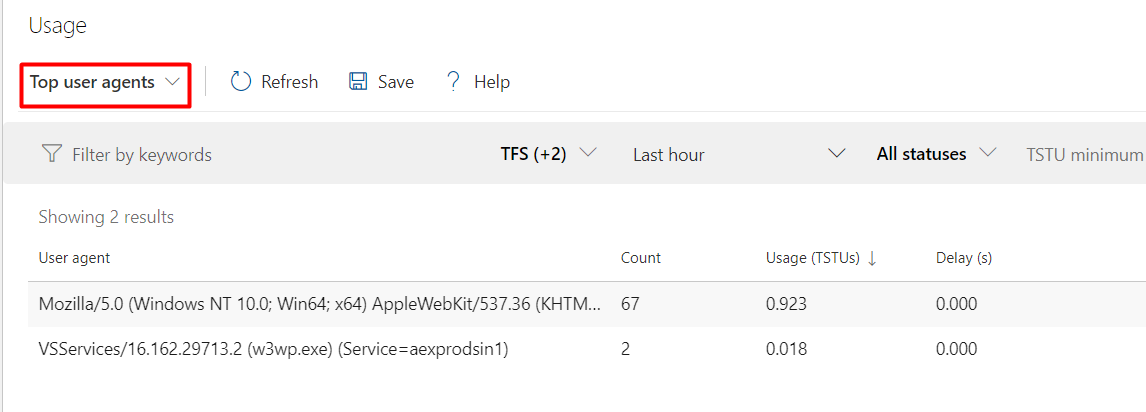The height and width of the screenshot is (412, 1146).
Task: Click the Help question mark icon
Action: coord(453,82)
